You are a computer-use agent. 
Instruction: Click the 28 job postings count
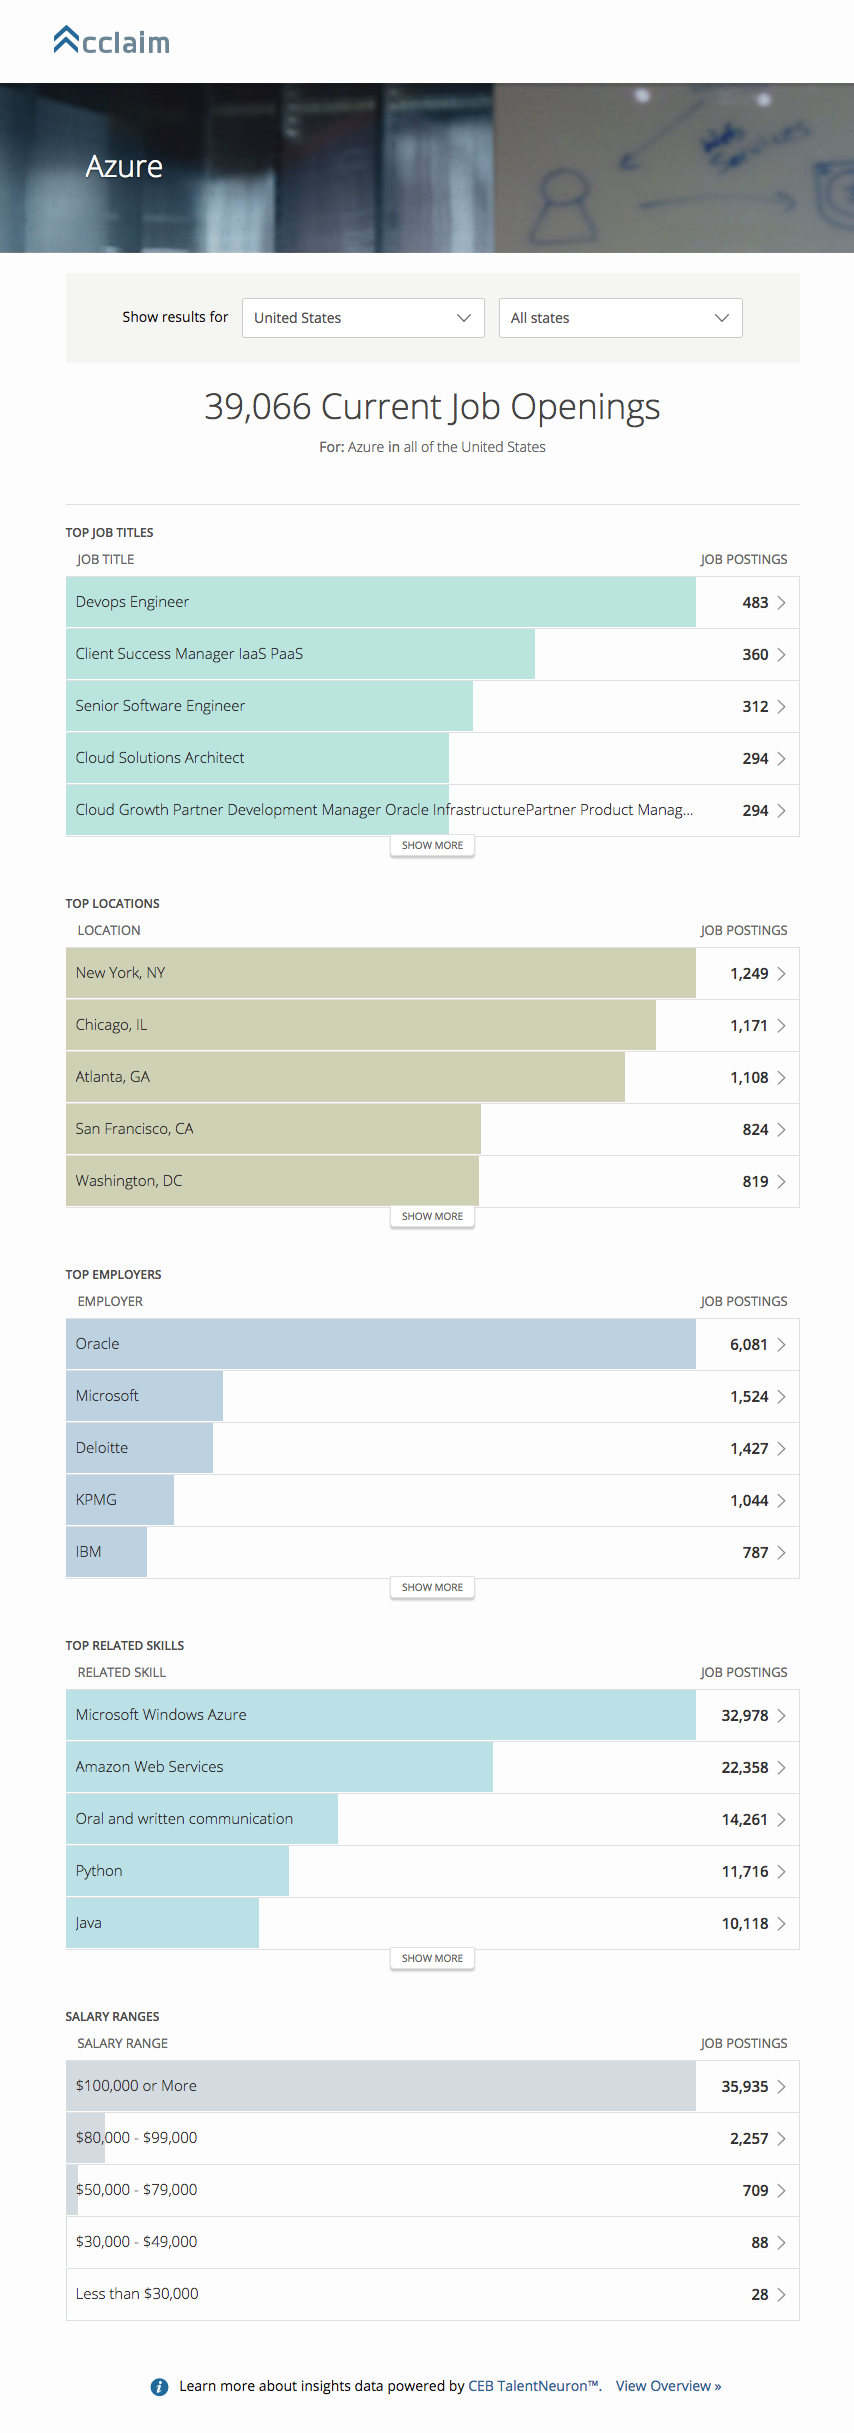760,2295
